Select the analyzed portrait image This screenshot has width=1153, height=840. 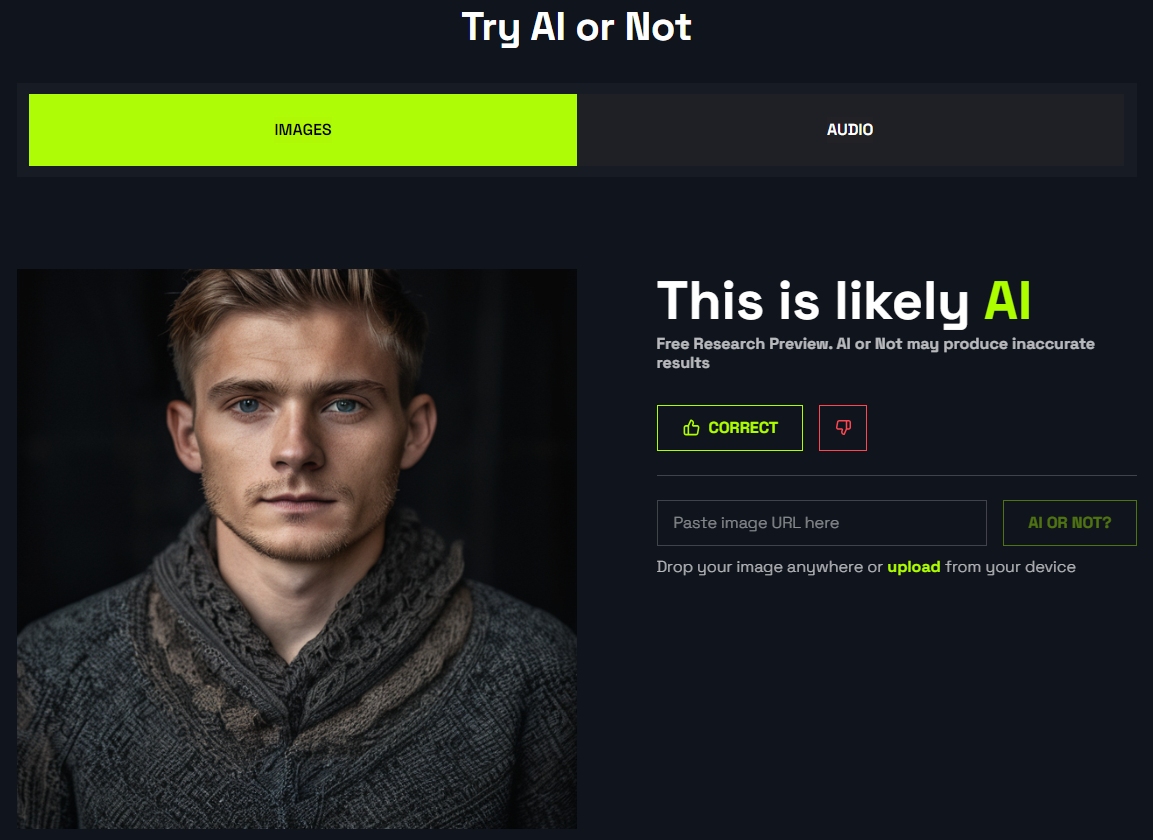coord(297,549)
